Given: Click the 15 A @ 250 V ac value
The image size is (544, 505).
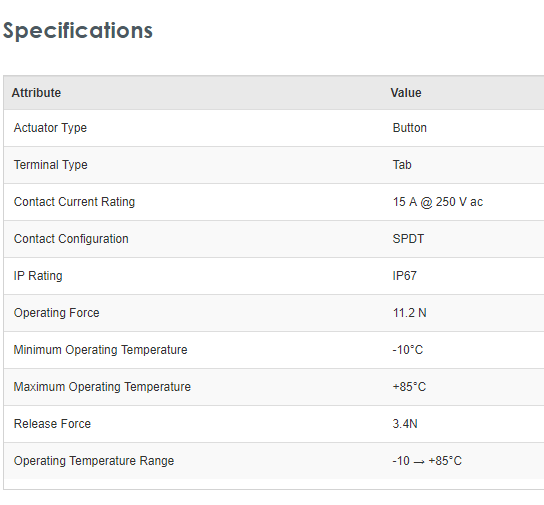Looking at the screenshot, I should tap(437, 202).
